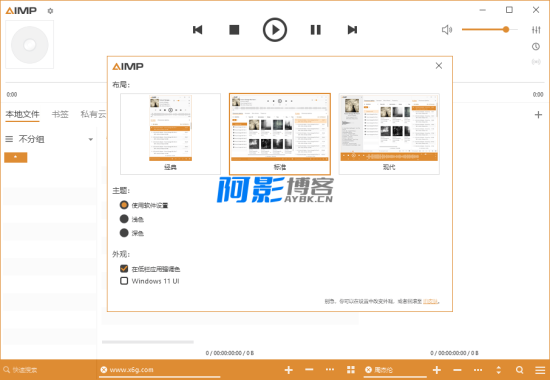Mute audio via the speaker icon
Viewport: 550px width, 380px height.
pos(447,30)
